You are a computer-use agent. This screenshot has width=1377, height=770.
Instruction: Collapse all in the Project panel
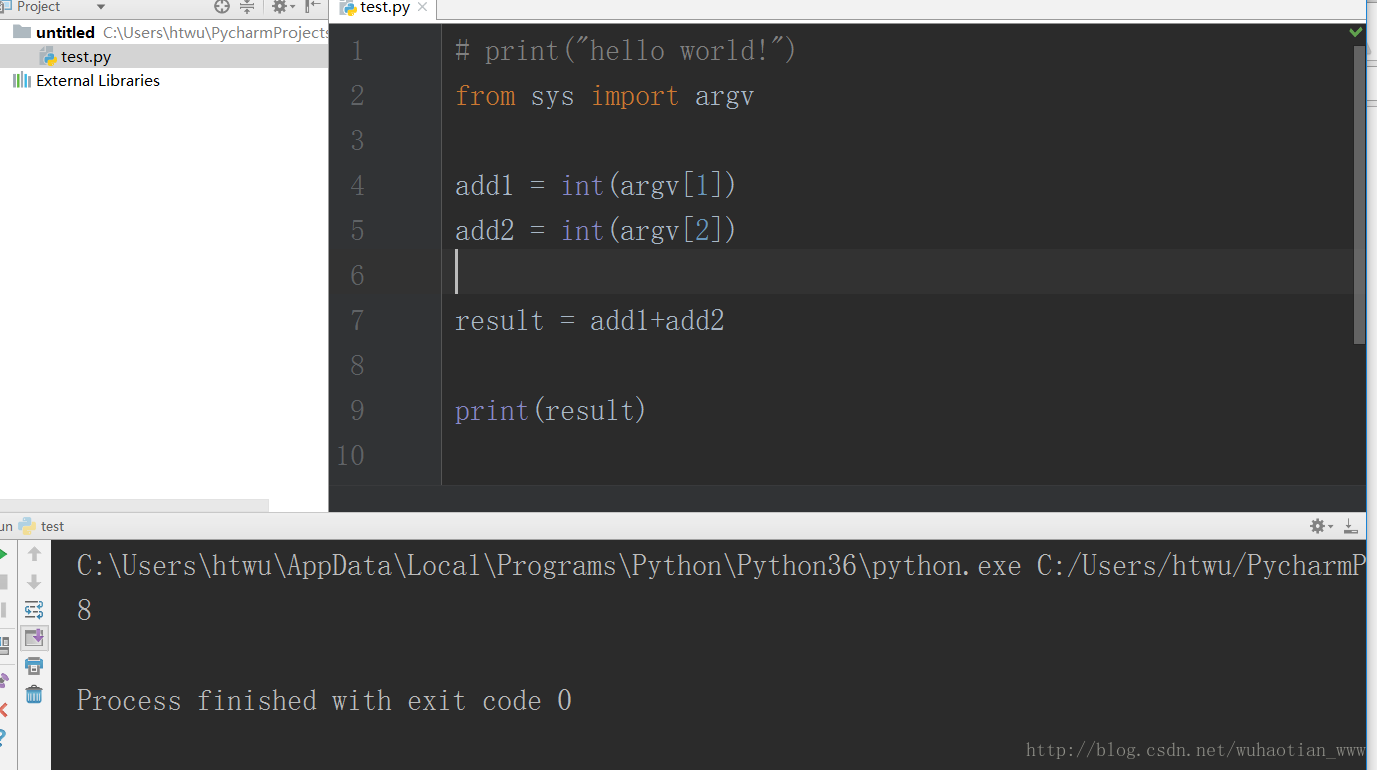pyautogui.click(x=247, y=7)
